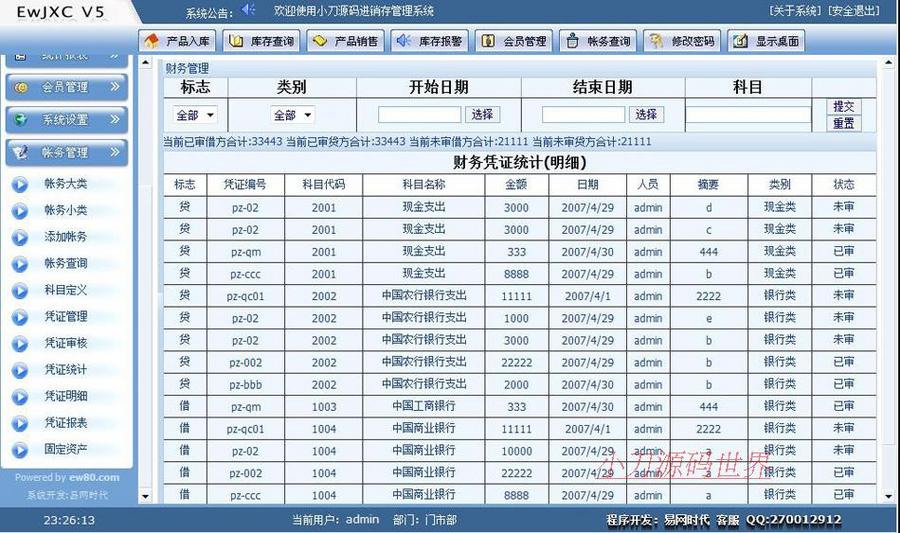Click the 财务管理 panel title

(187, 68)
